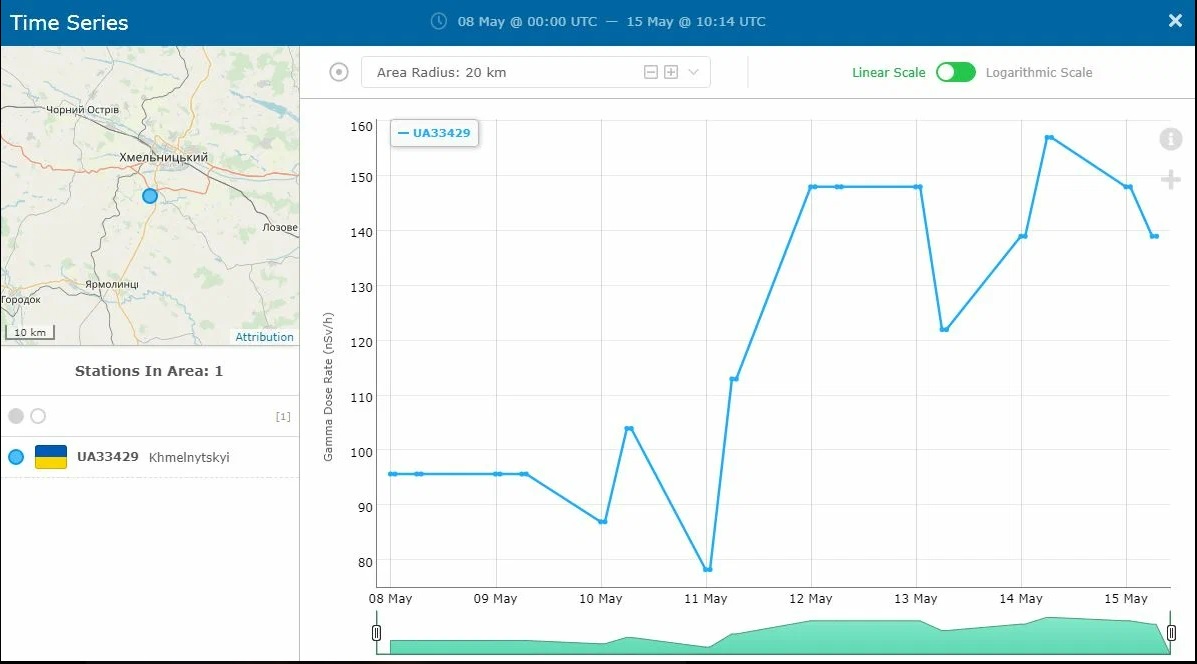Click the Stations In Area: 1 heading
1197x664 pixels.
tap(149, 371)
